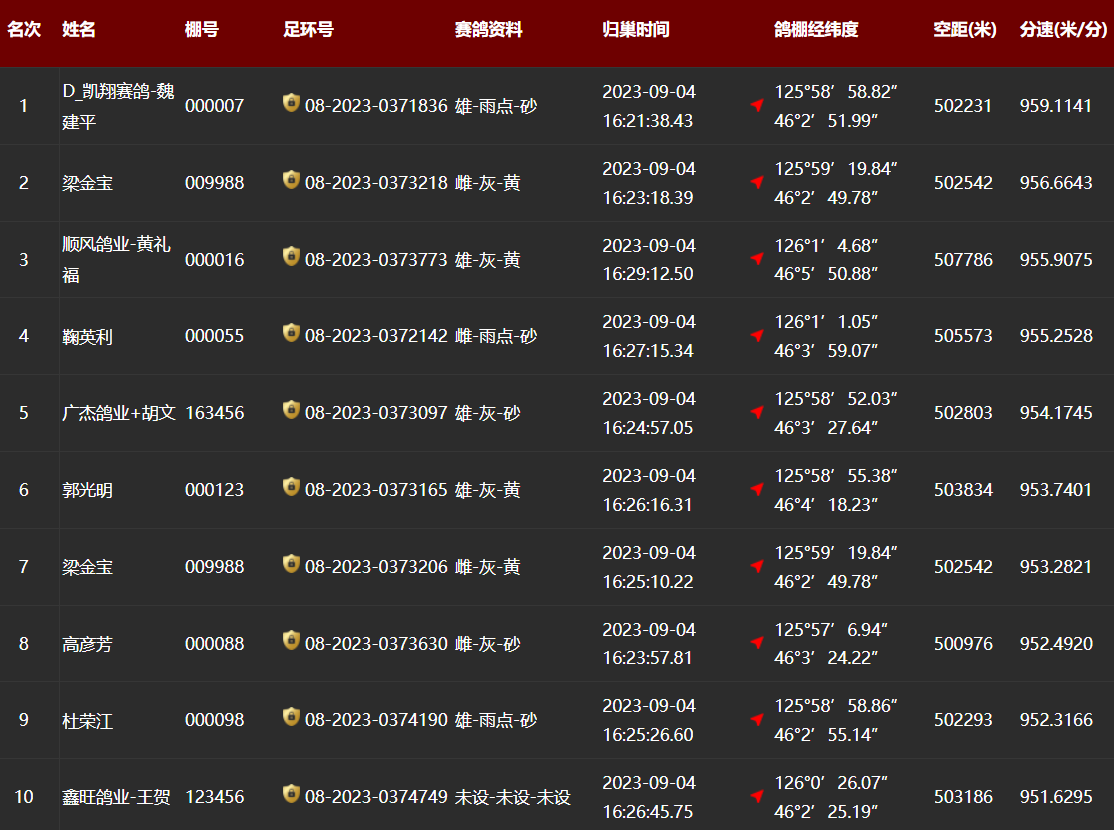The width and height of the screenshot is (1114, 830).
Task: Select the gold badge for ring 08-2023-0373097
Action: tap(291, 410)
